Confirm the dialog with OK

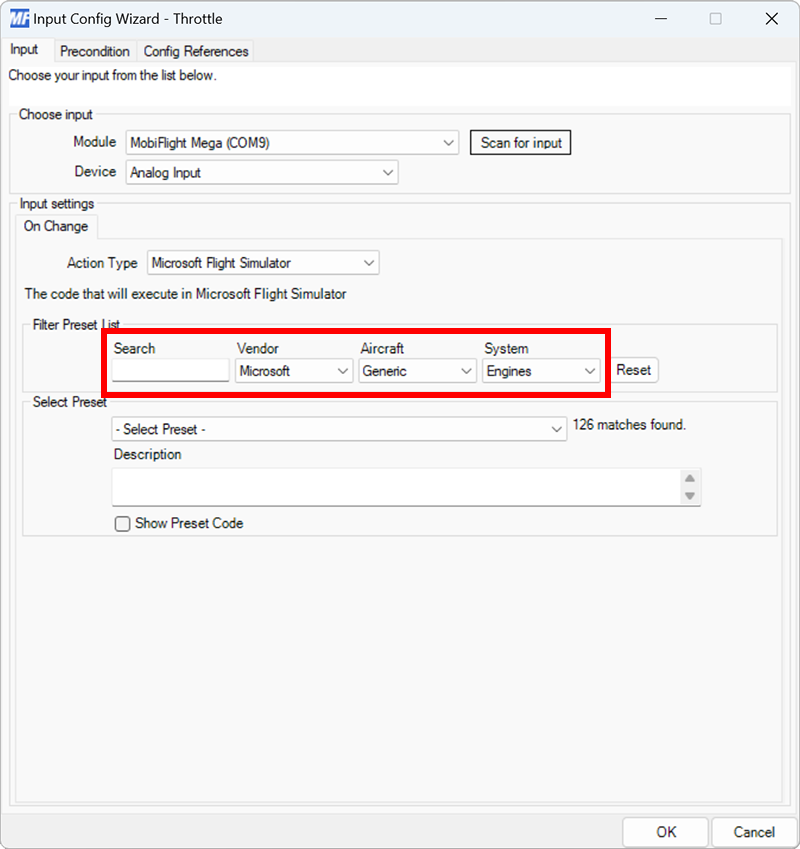(665, 831)
